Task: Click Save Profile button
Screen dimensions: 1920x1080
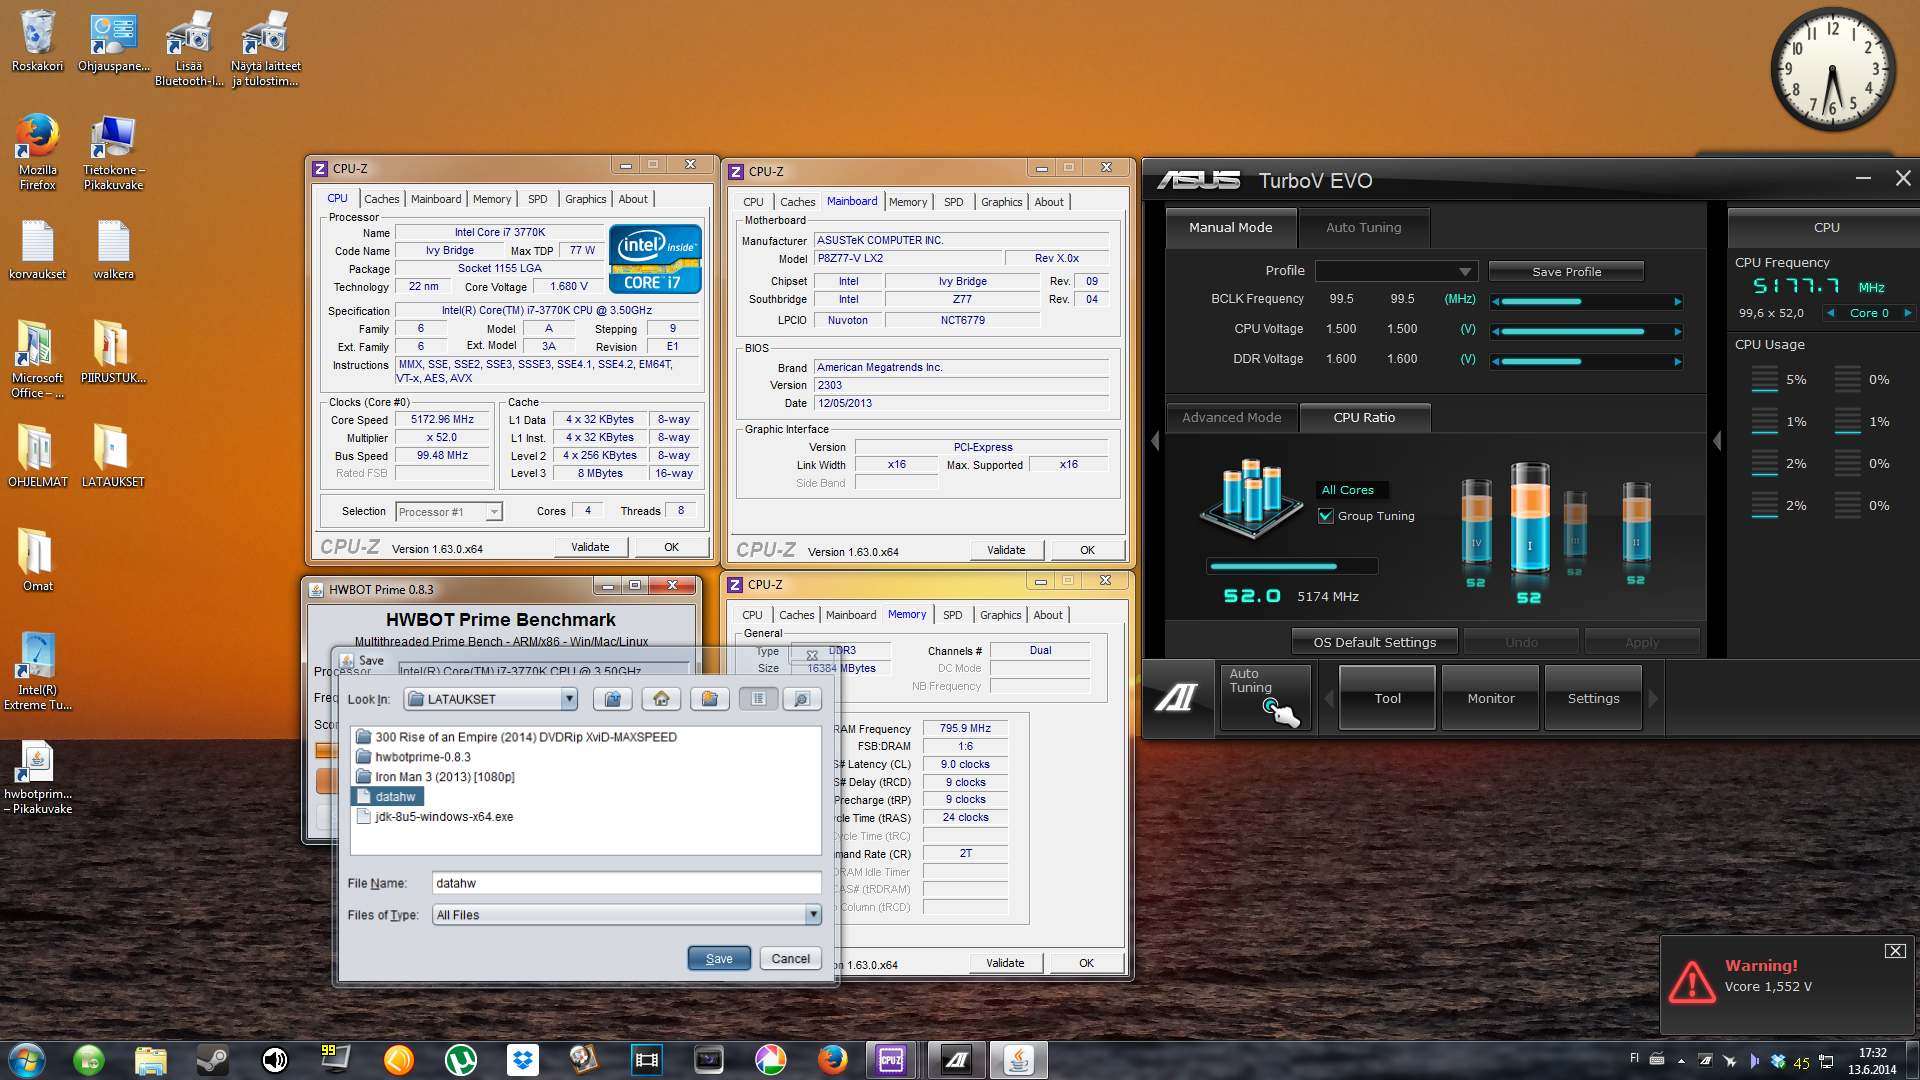Action: pyautogui.click(x=1566, y=272)
